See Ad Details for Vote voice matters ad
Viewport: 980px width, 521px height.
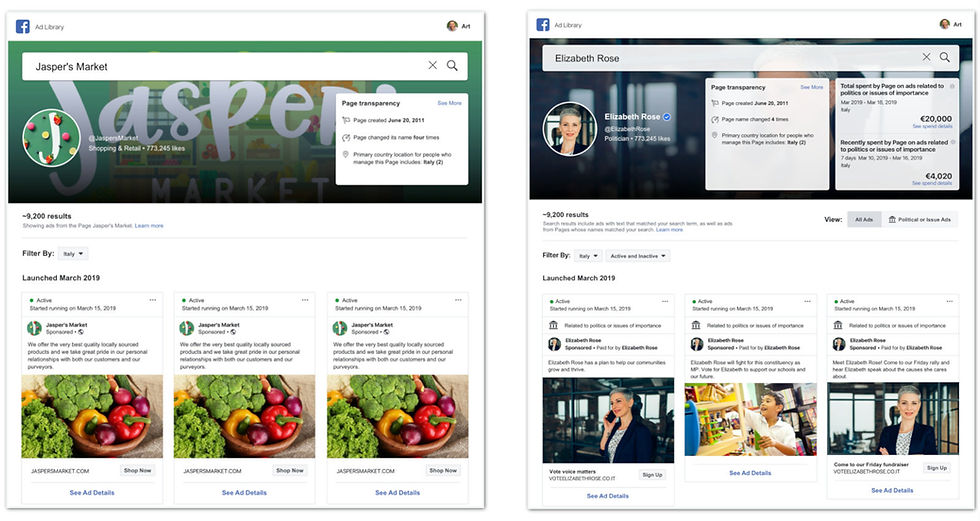(x=608, y=496)
